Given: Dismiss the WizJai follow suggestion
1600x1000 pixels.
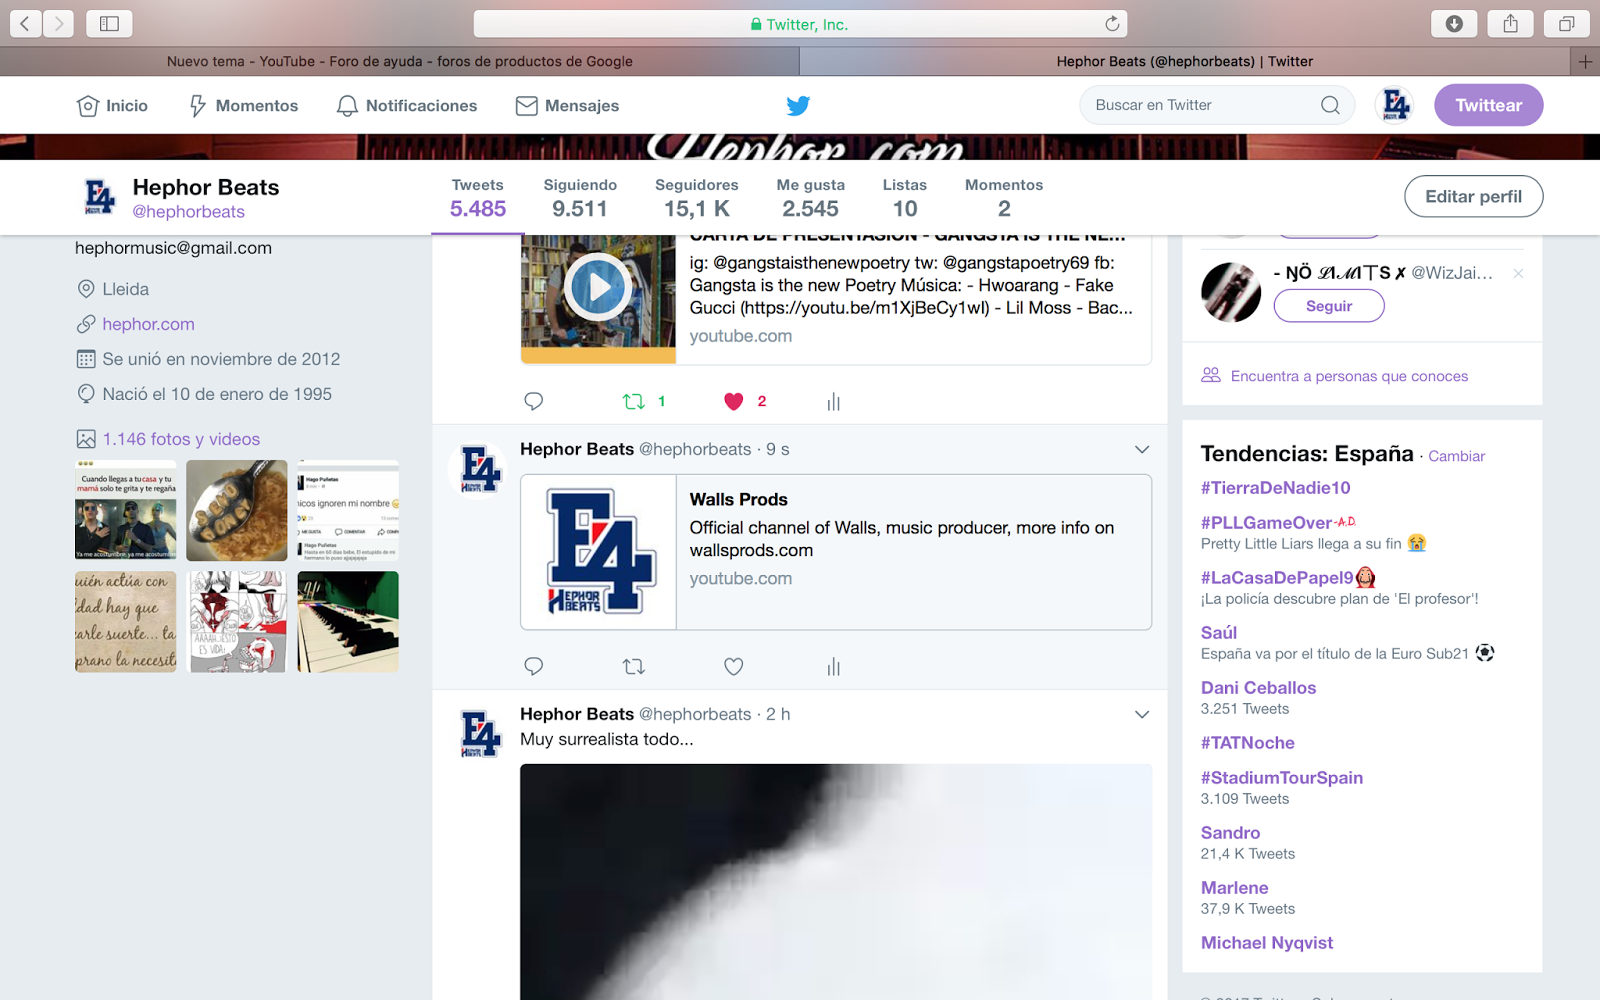Looking at the screenshot, I should point(1519,273).
